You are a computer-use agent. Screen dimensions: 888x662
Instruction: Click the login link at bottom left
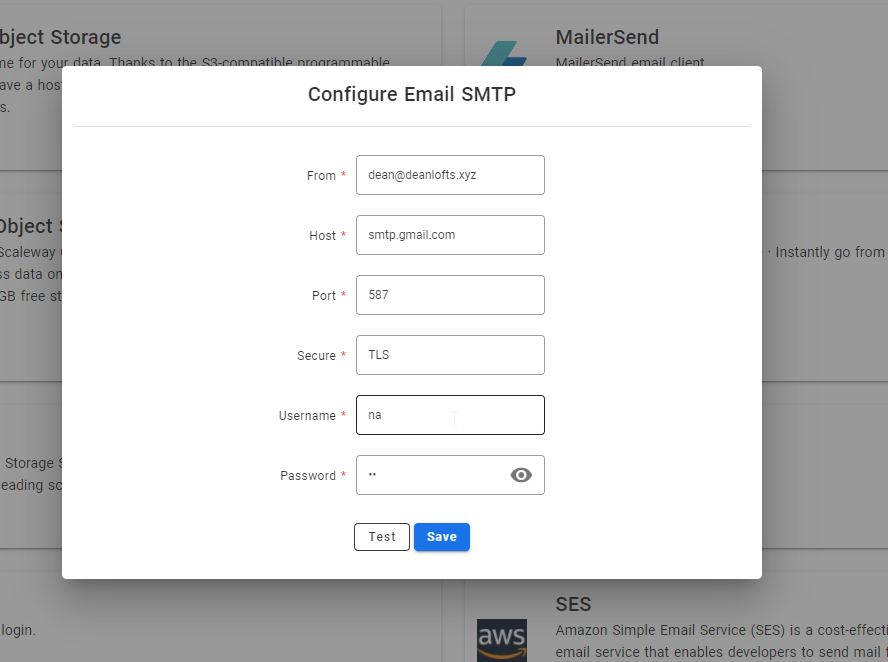click(x=18, y=630)
